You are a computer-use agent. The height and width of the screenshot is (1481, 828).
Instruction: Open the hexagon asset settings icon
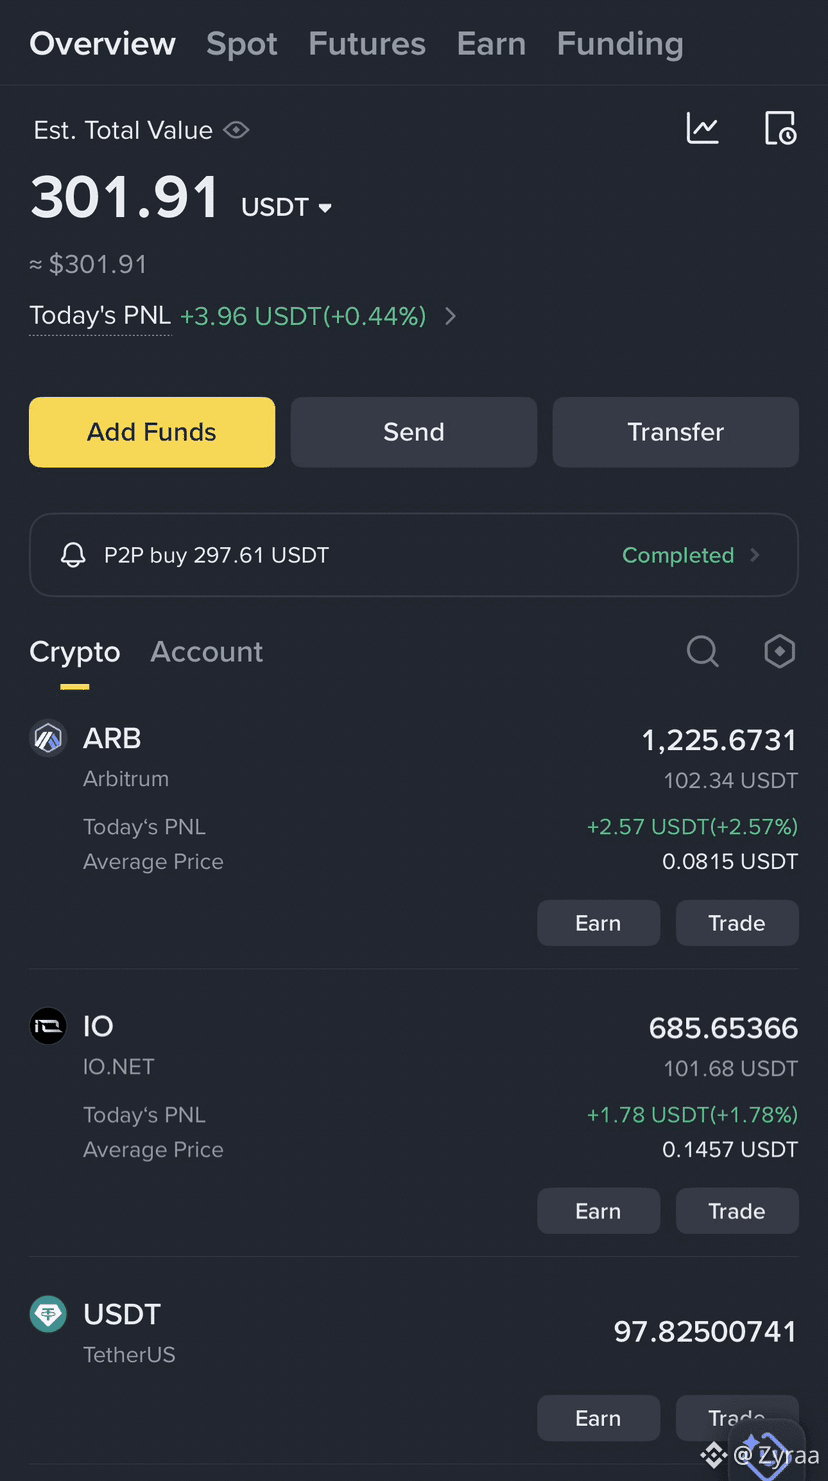coord(780,652)
